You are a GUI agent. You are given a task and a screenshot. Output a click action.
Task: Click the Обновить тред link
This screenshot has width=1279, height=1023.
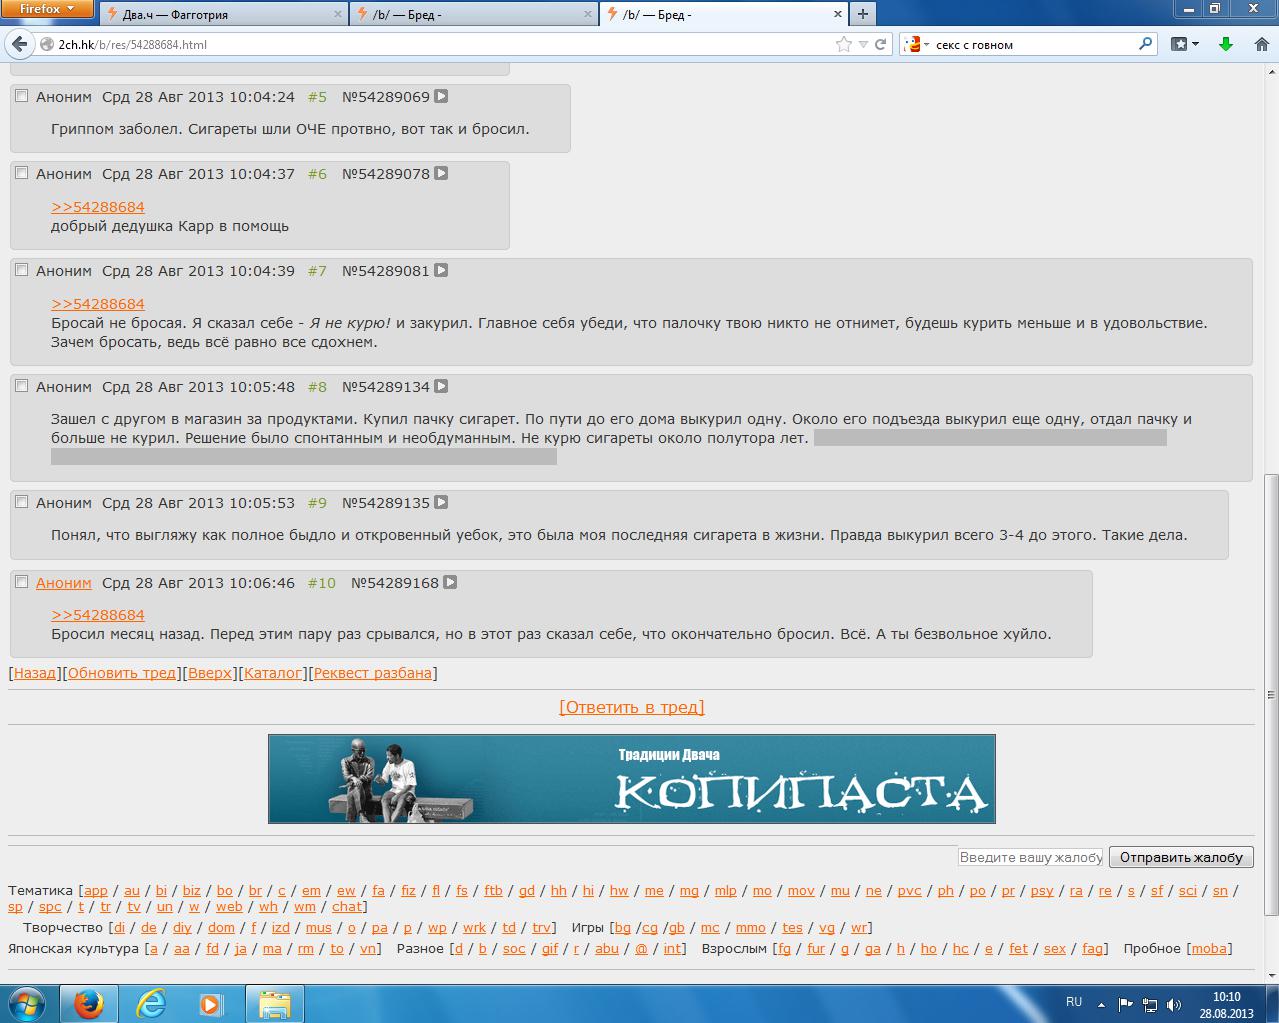tap(122, 673)
